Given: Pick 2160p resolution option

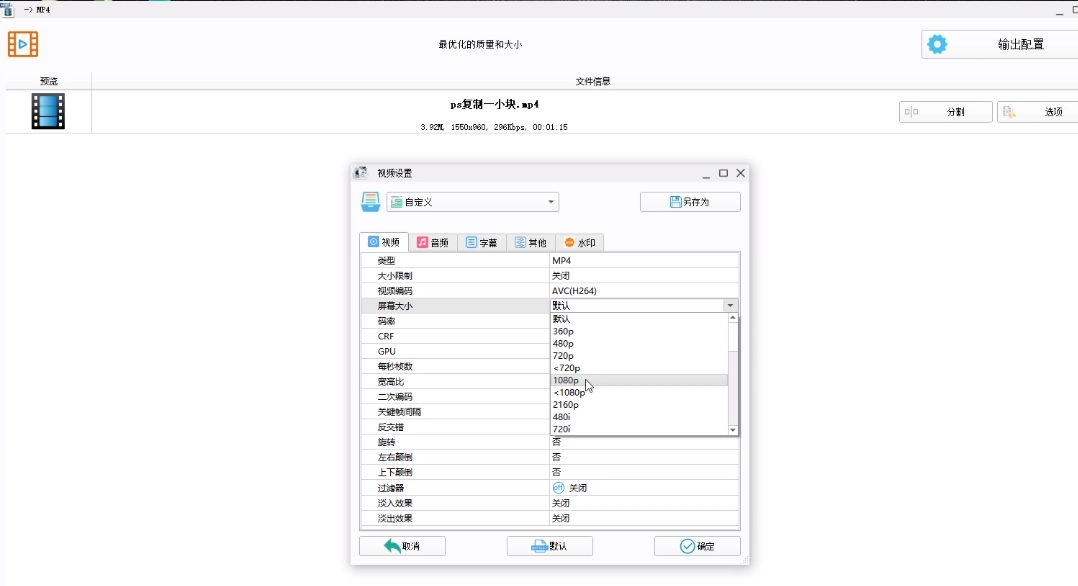Looking at the screenshot, I should click(566, 405).
